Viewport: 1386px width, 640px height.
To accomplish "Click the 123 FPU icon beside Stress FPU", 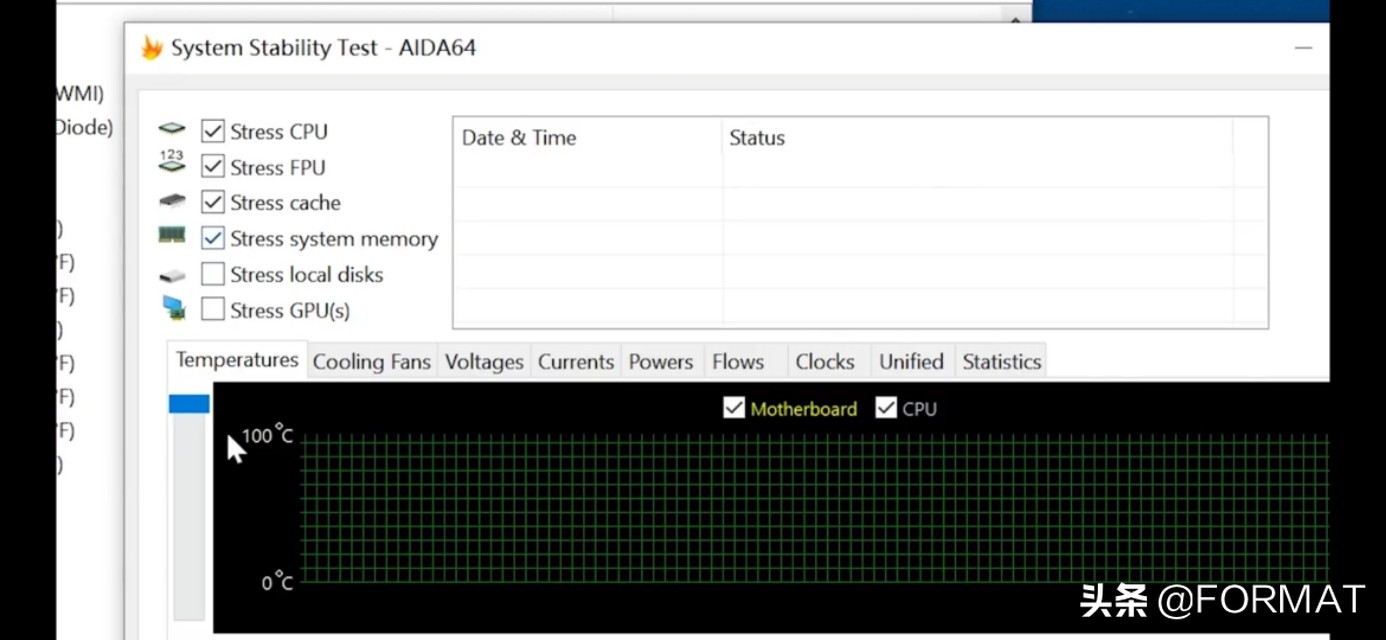I will pyautogui.click(x=172, y=161).
